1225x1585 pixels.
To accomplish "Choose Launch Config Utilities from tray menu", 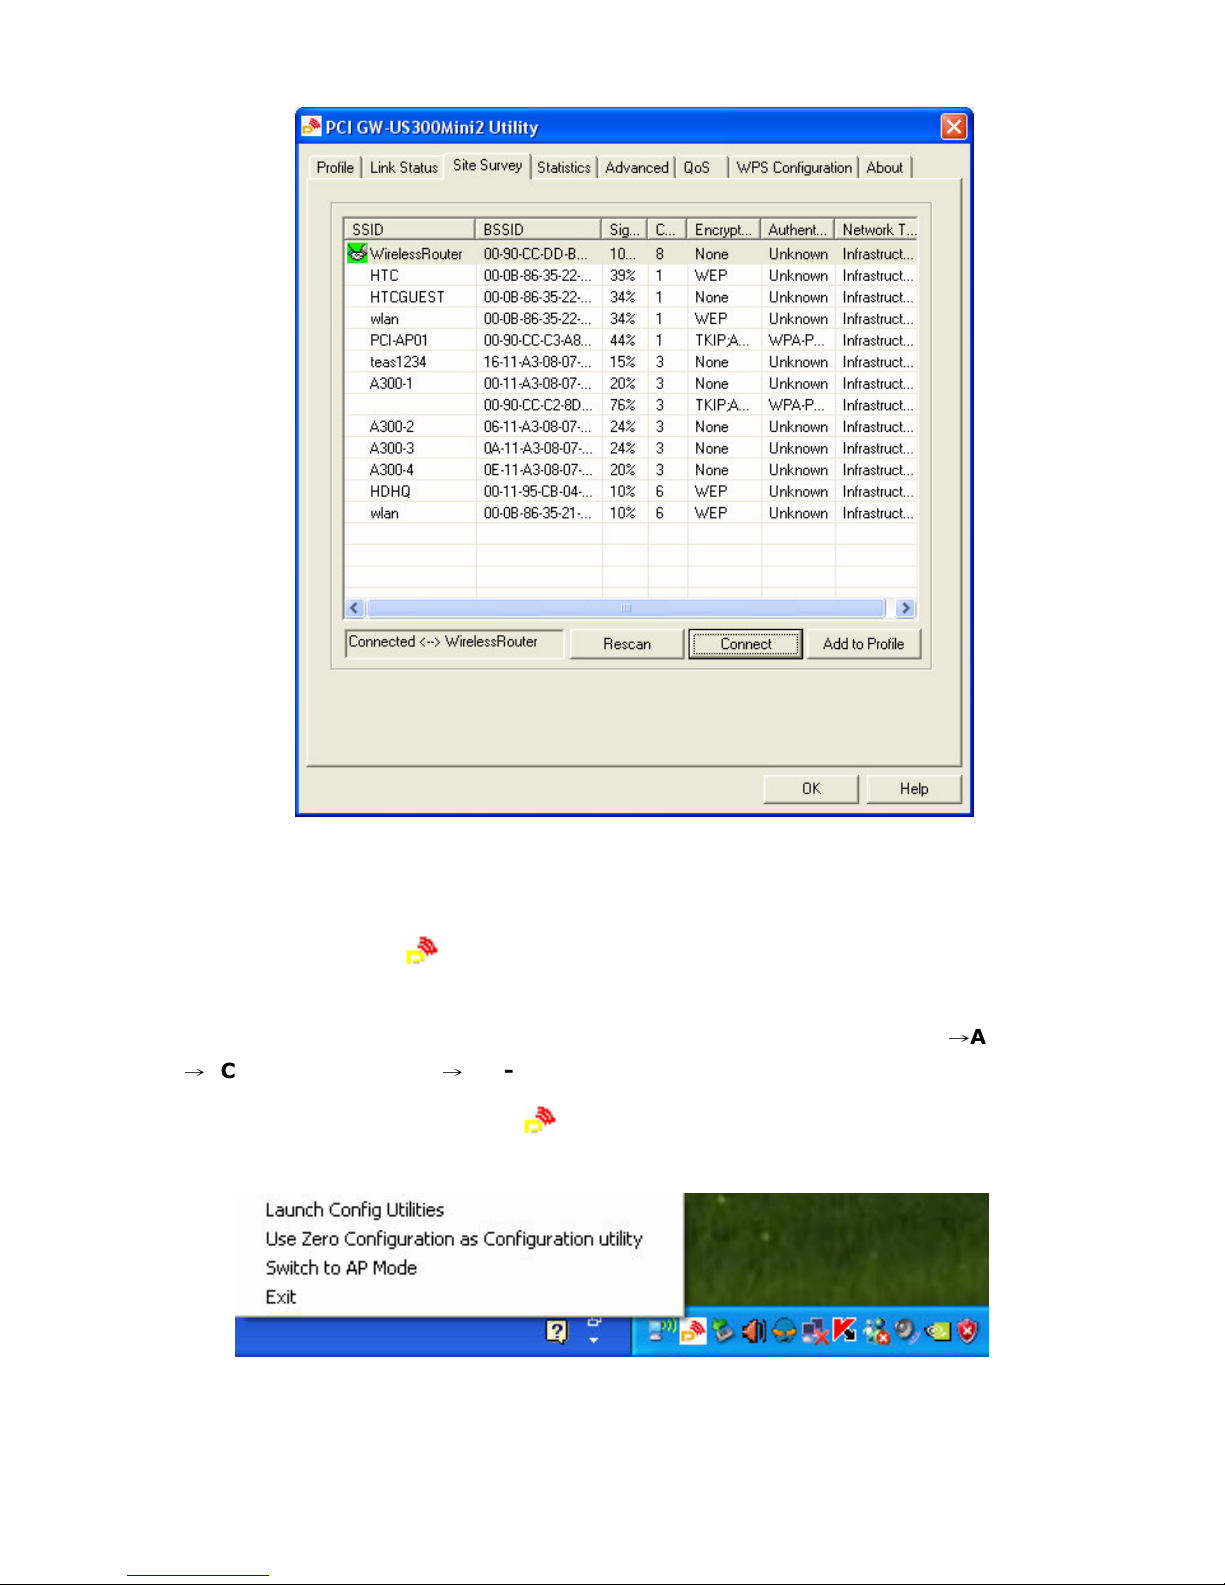I will [355, 1209].
